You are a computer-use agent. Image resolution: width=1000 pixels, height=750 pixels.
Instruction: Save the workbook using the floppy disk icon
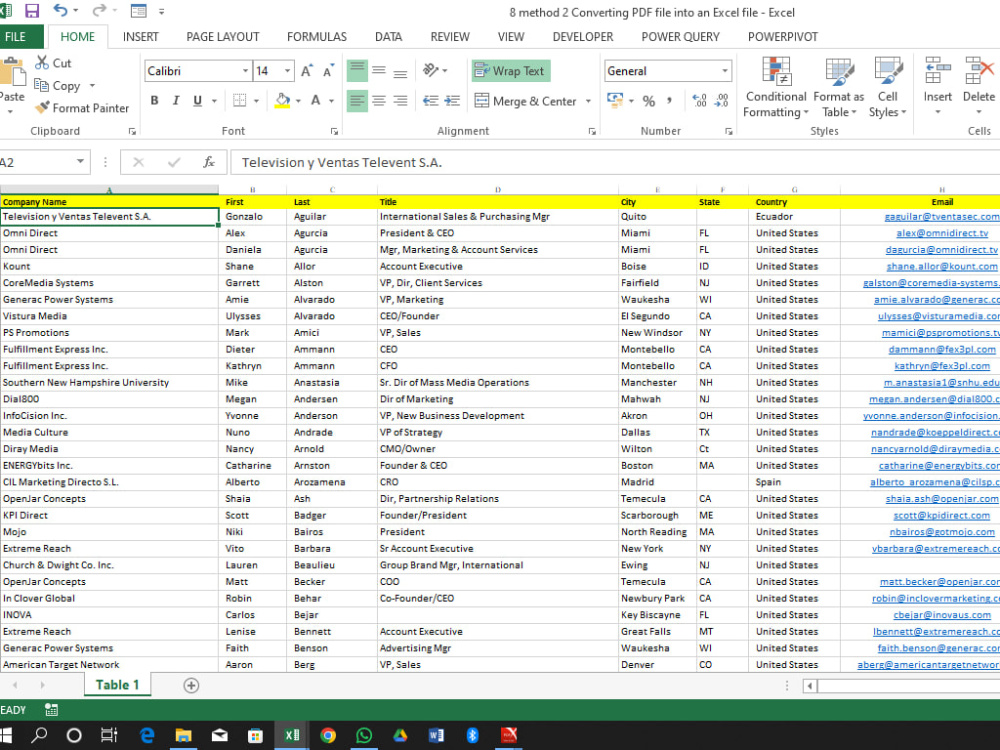pyautogui.click(x=31, y=11)
